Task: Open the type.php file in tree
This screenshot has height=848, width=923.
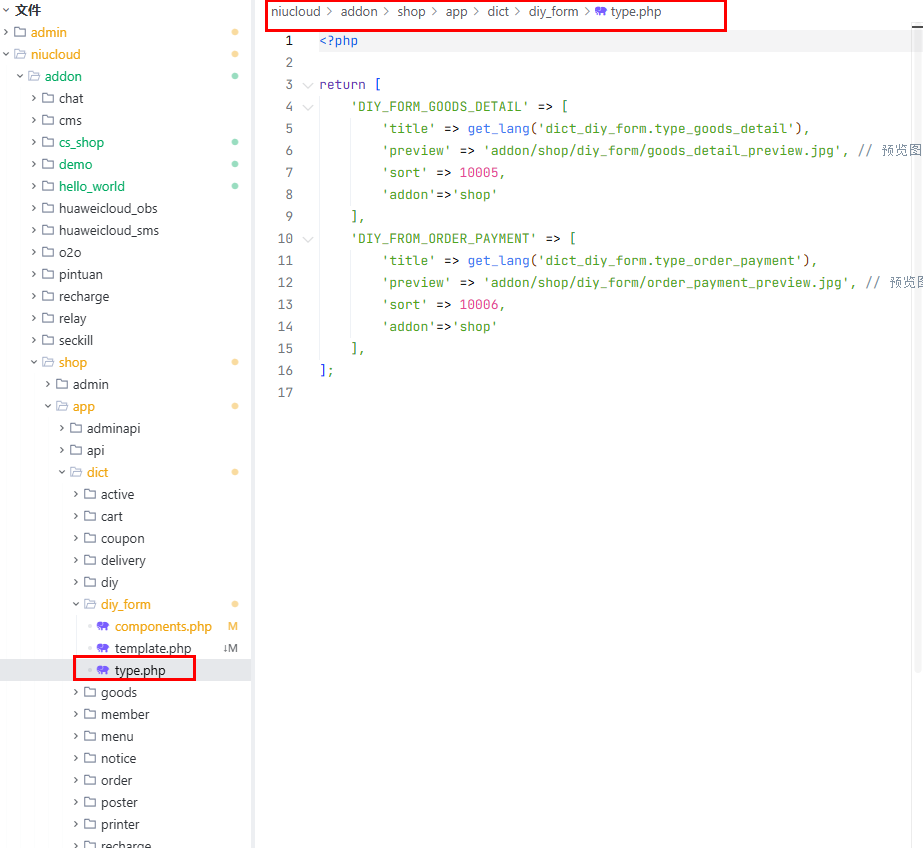Action: click(x=140, y=671)
